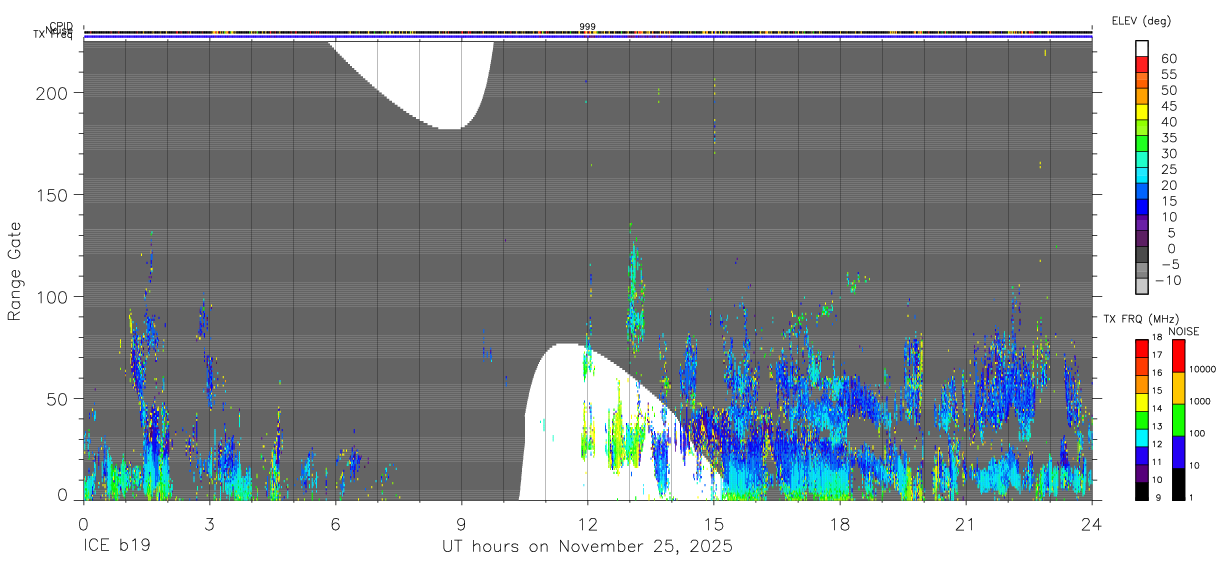This screenshot has width=1228, height=567.
Task: Click the 1000 label on NOISE legend
Action: pos(1200,401)
